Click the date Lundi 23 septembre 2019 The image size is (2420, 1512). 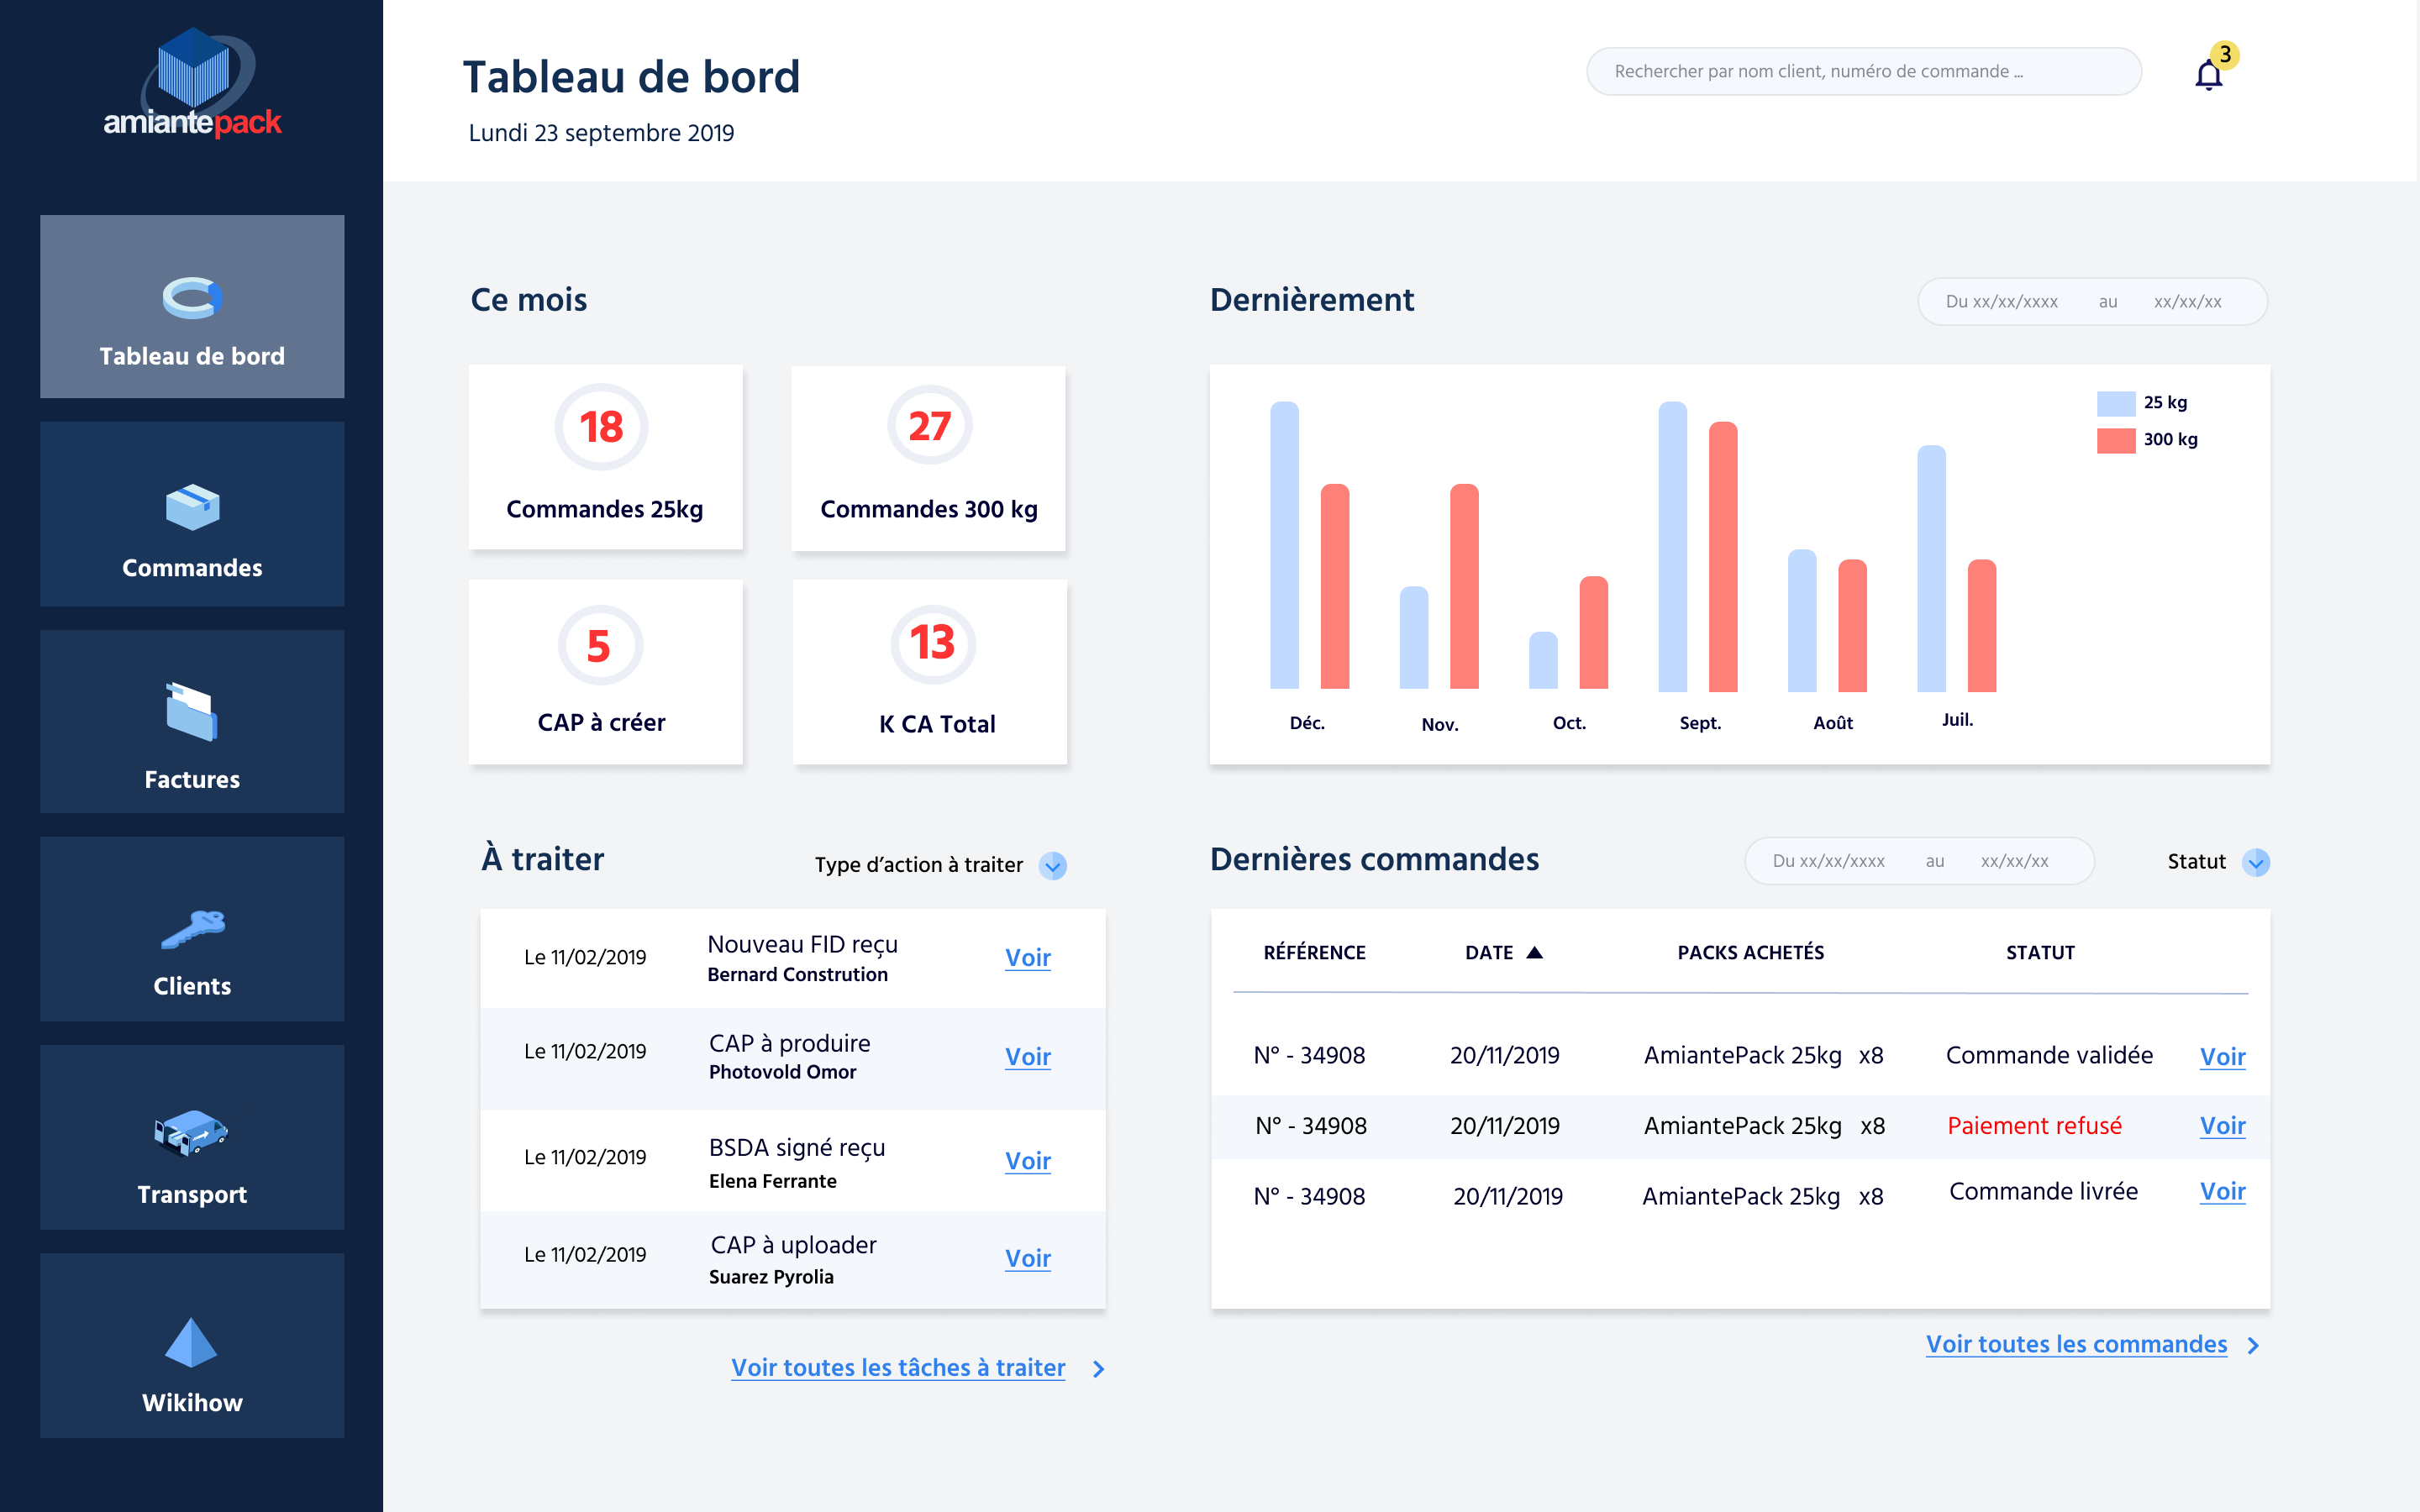tap(601, 133)
